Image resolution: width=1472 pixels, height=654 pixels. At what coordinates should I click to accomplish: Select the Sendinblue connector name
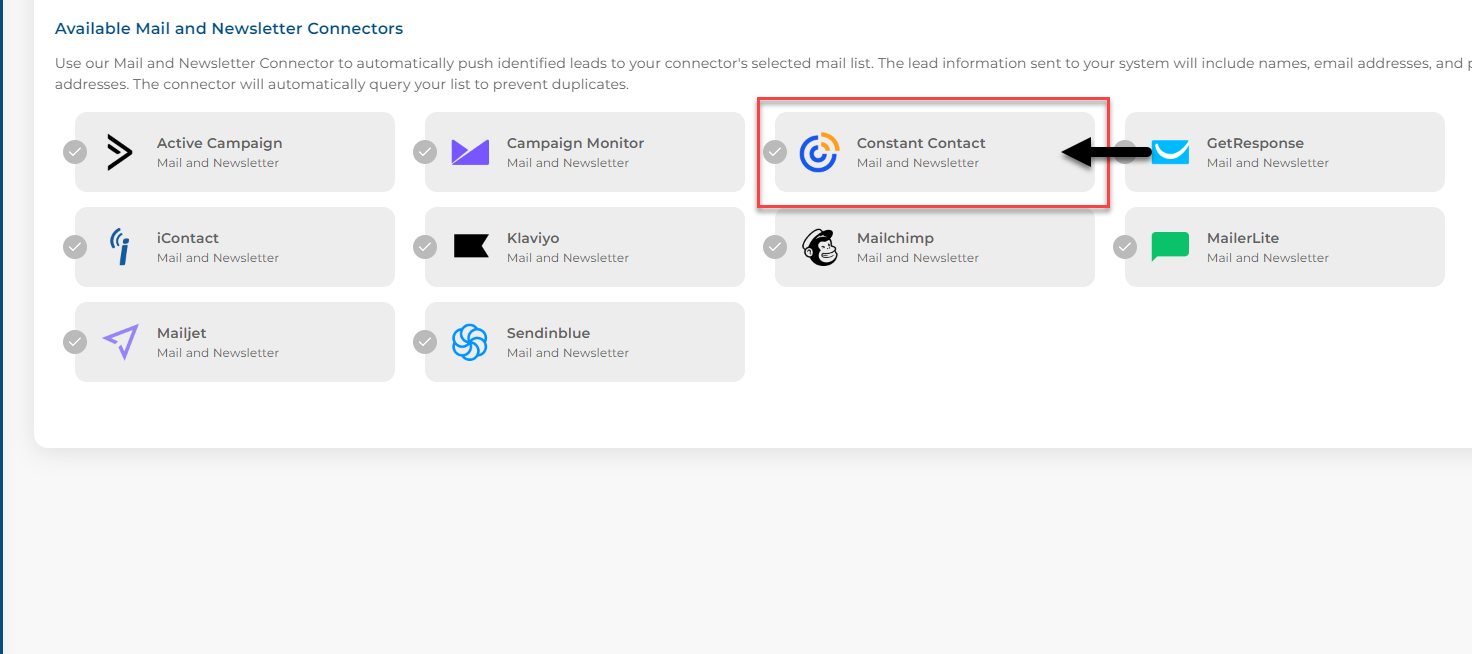pos(548,333)
